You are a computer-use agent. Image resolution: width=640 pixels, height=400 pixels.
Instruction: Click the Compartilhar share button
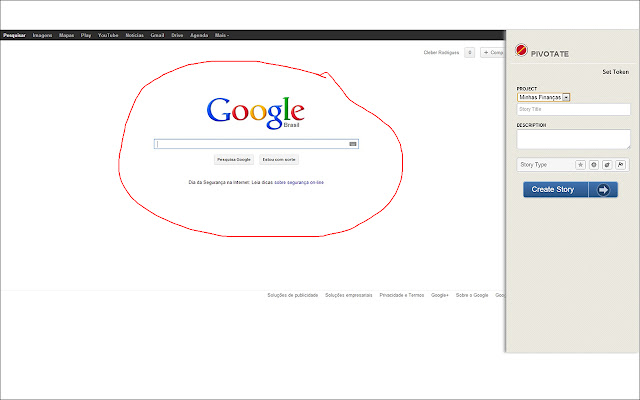493,53
